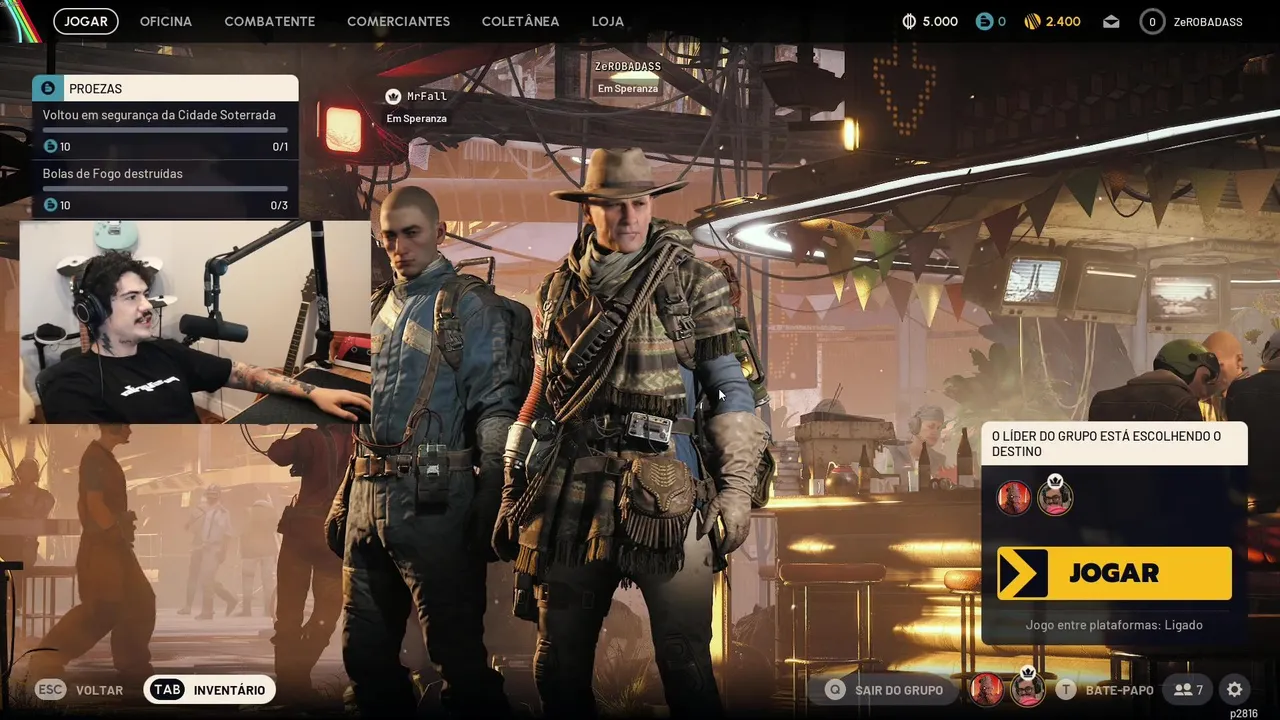Select the ZeROBADASS name tag above character
Viewport: 1280px width, 720px height.
click(x=628, y=66)
